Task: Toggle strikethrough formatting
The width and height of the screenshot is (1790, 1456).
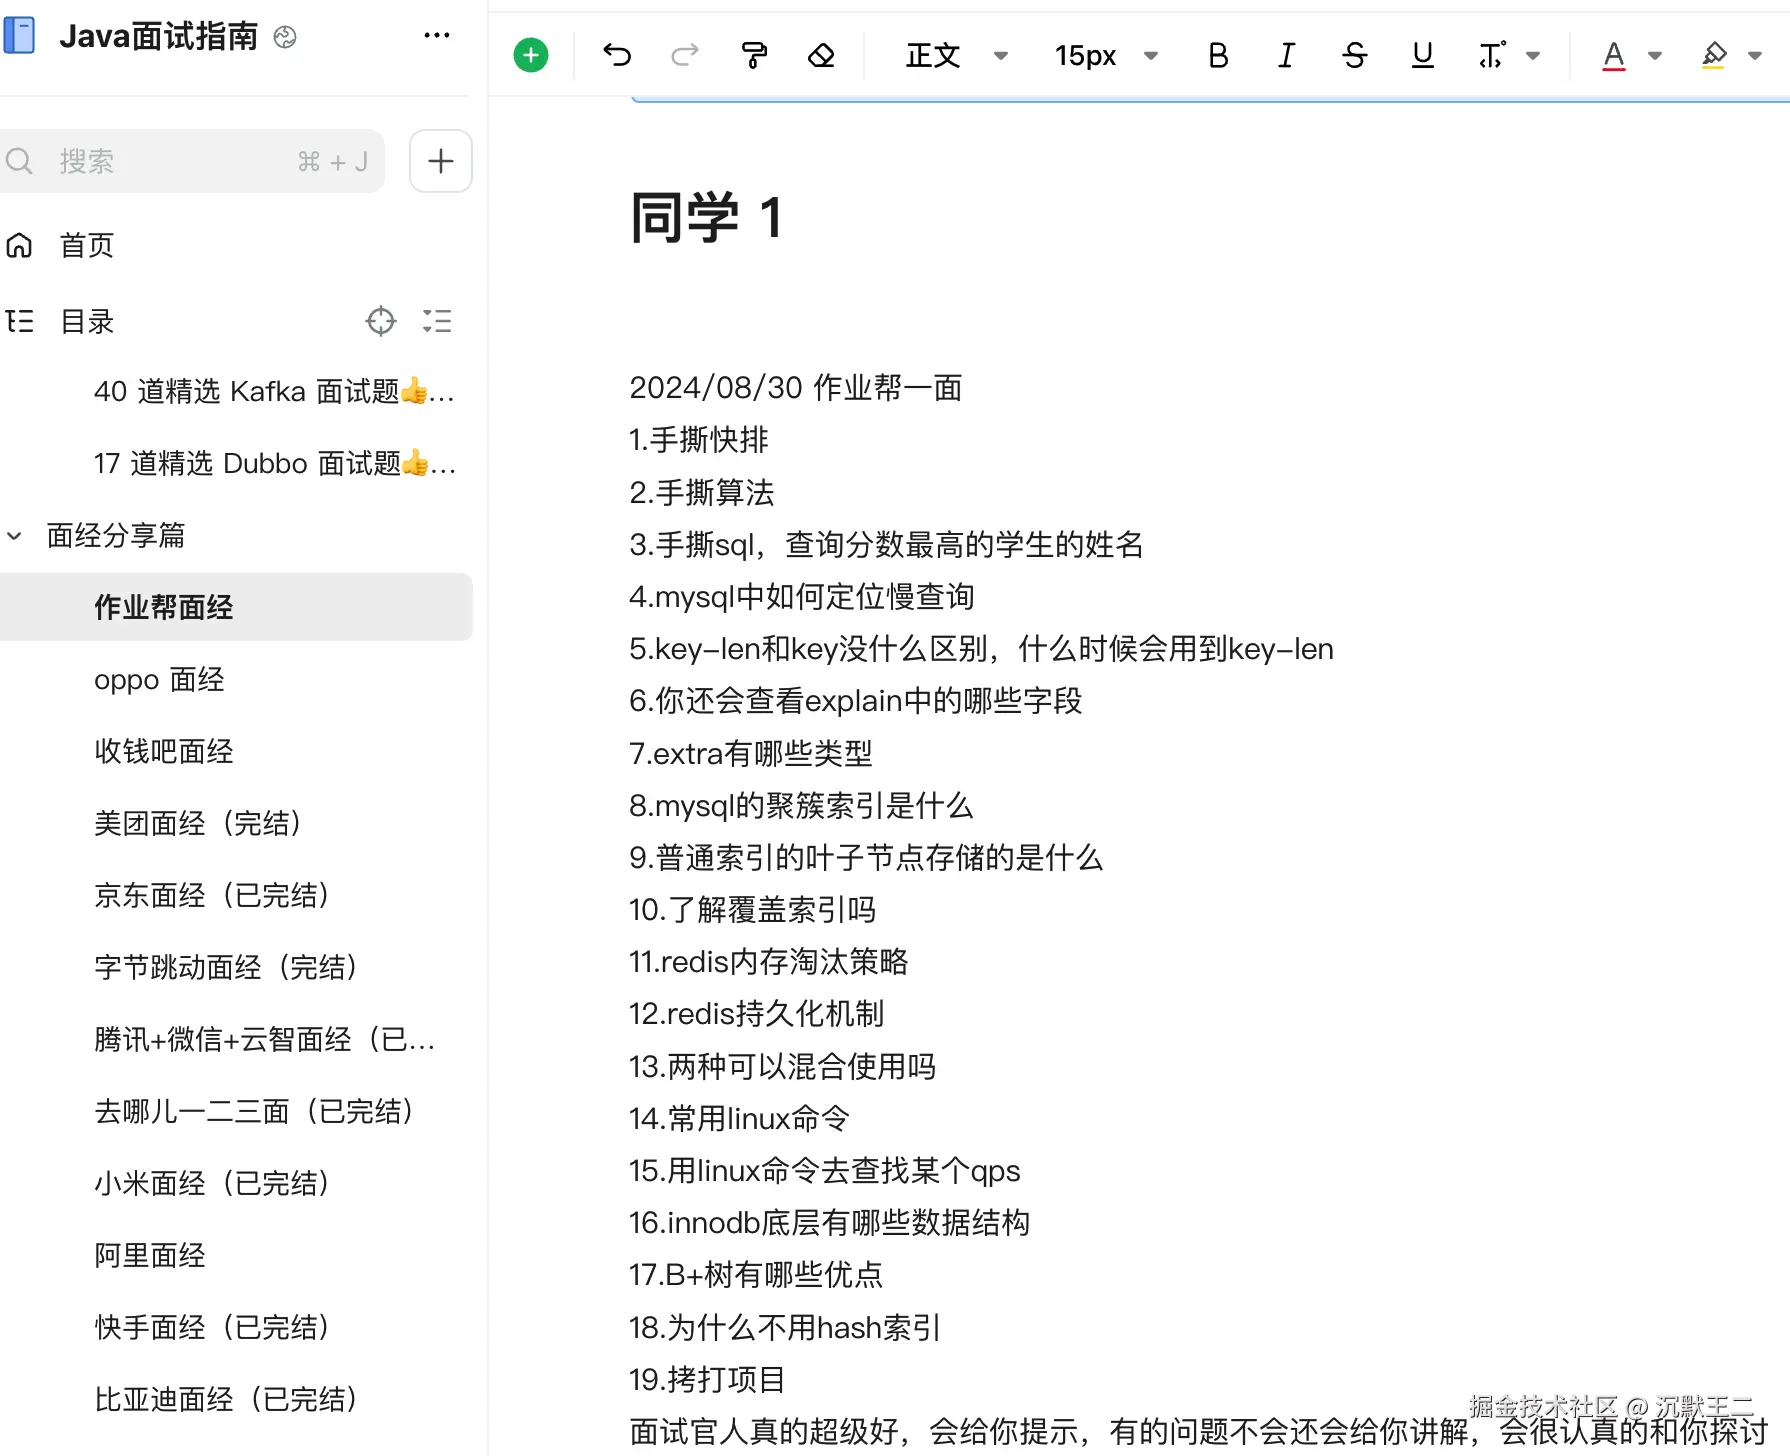Action: point(1353,55)
